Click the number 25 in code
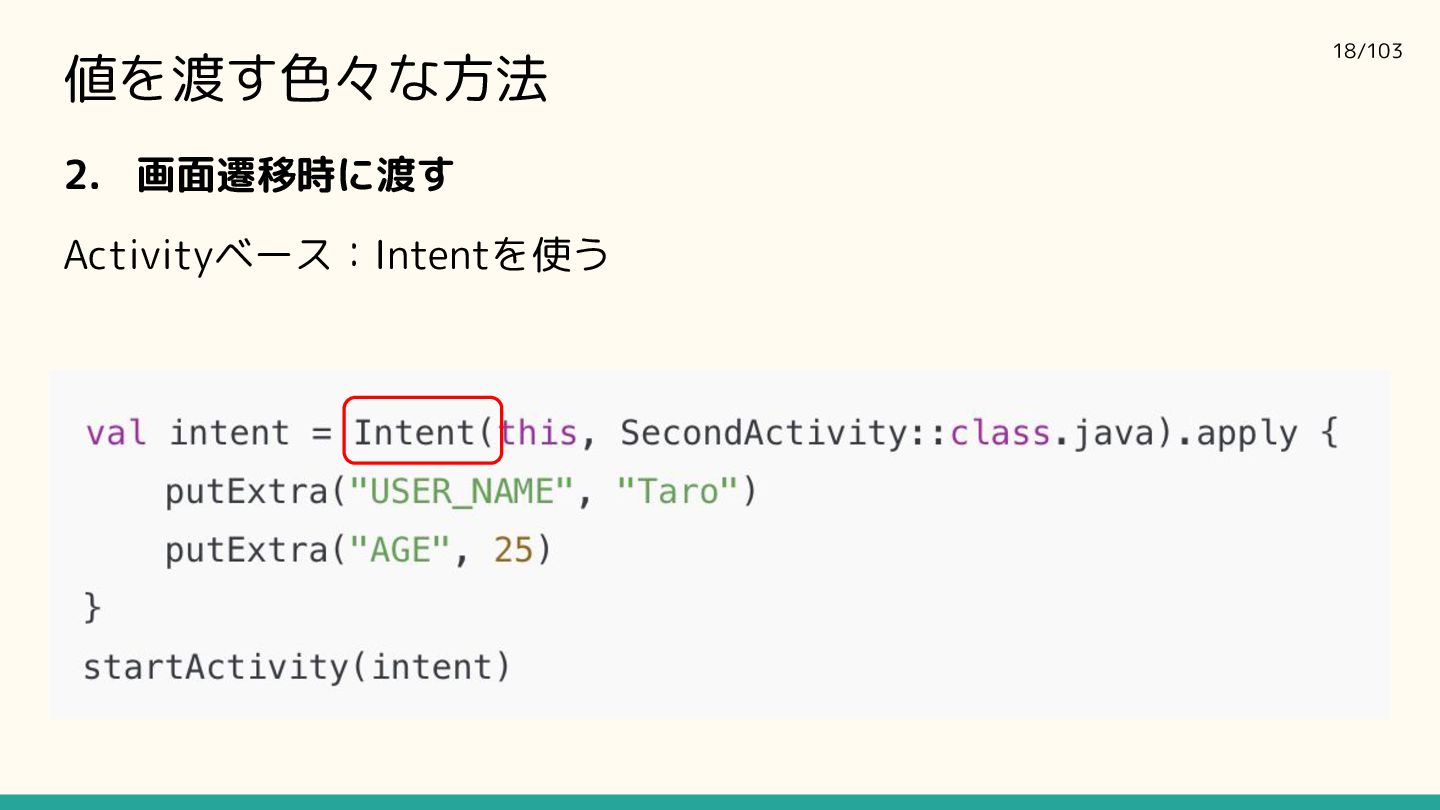The width and height of the screenshot is (1440, 810). point(514,550)
